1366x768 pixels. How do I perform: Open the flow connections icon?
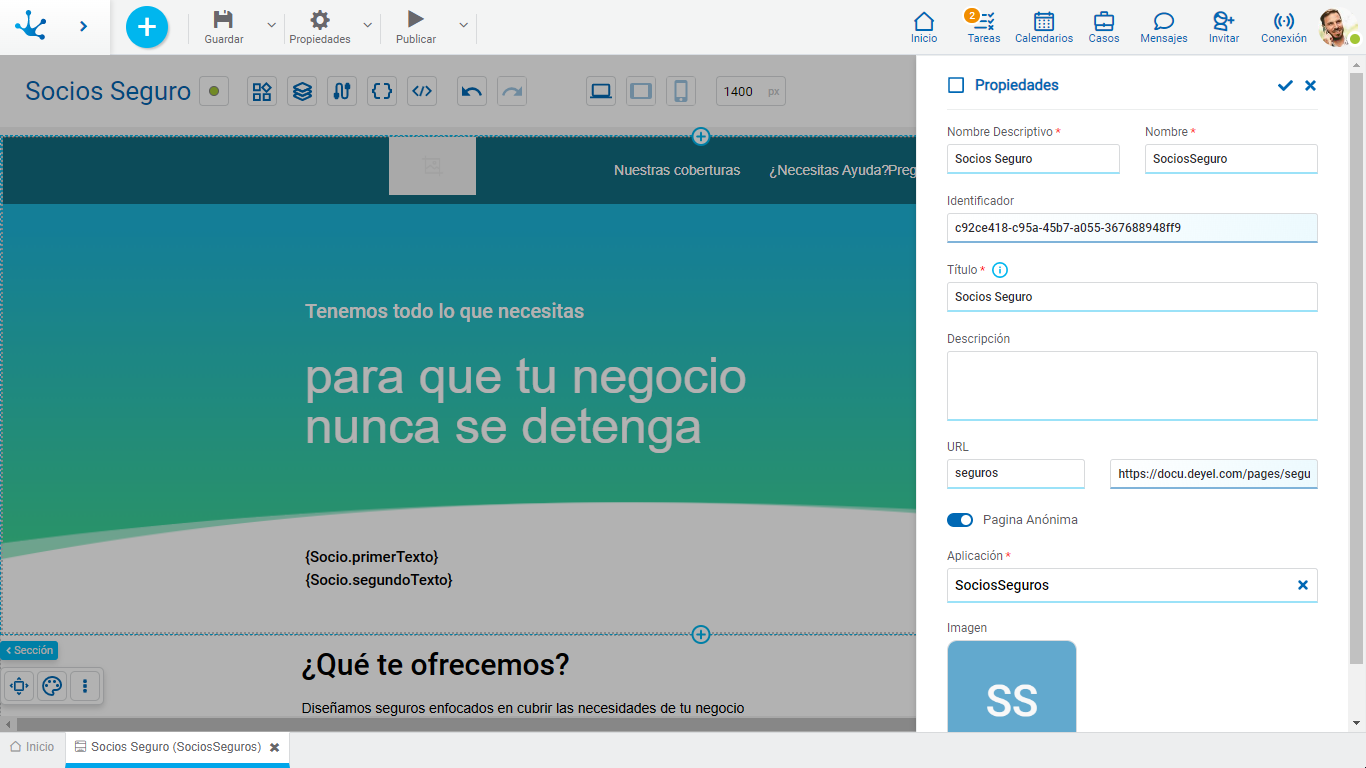tap(342, 91)
